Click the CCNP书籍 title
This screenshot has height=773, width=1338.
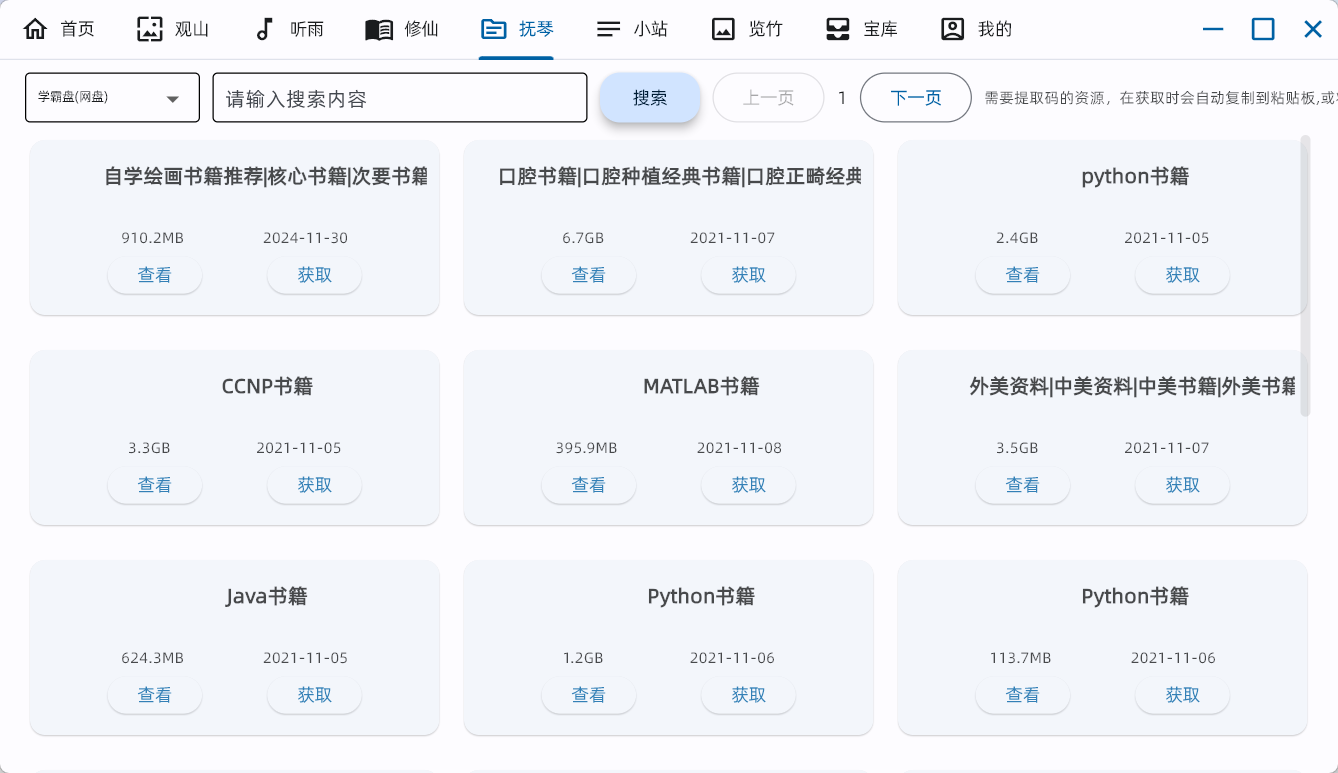coord(267,386)
